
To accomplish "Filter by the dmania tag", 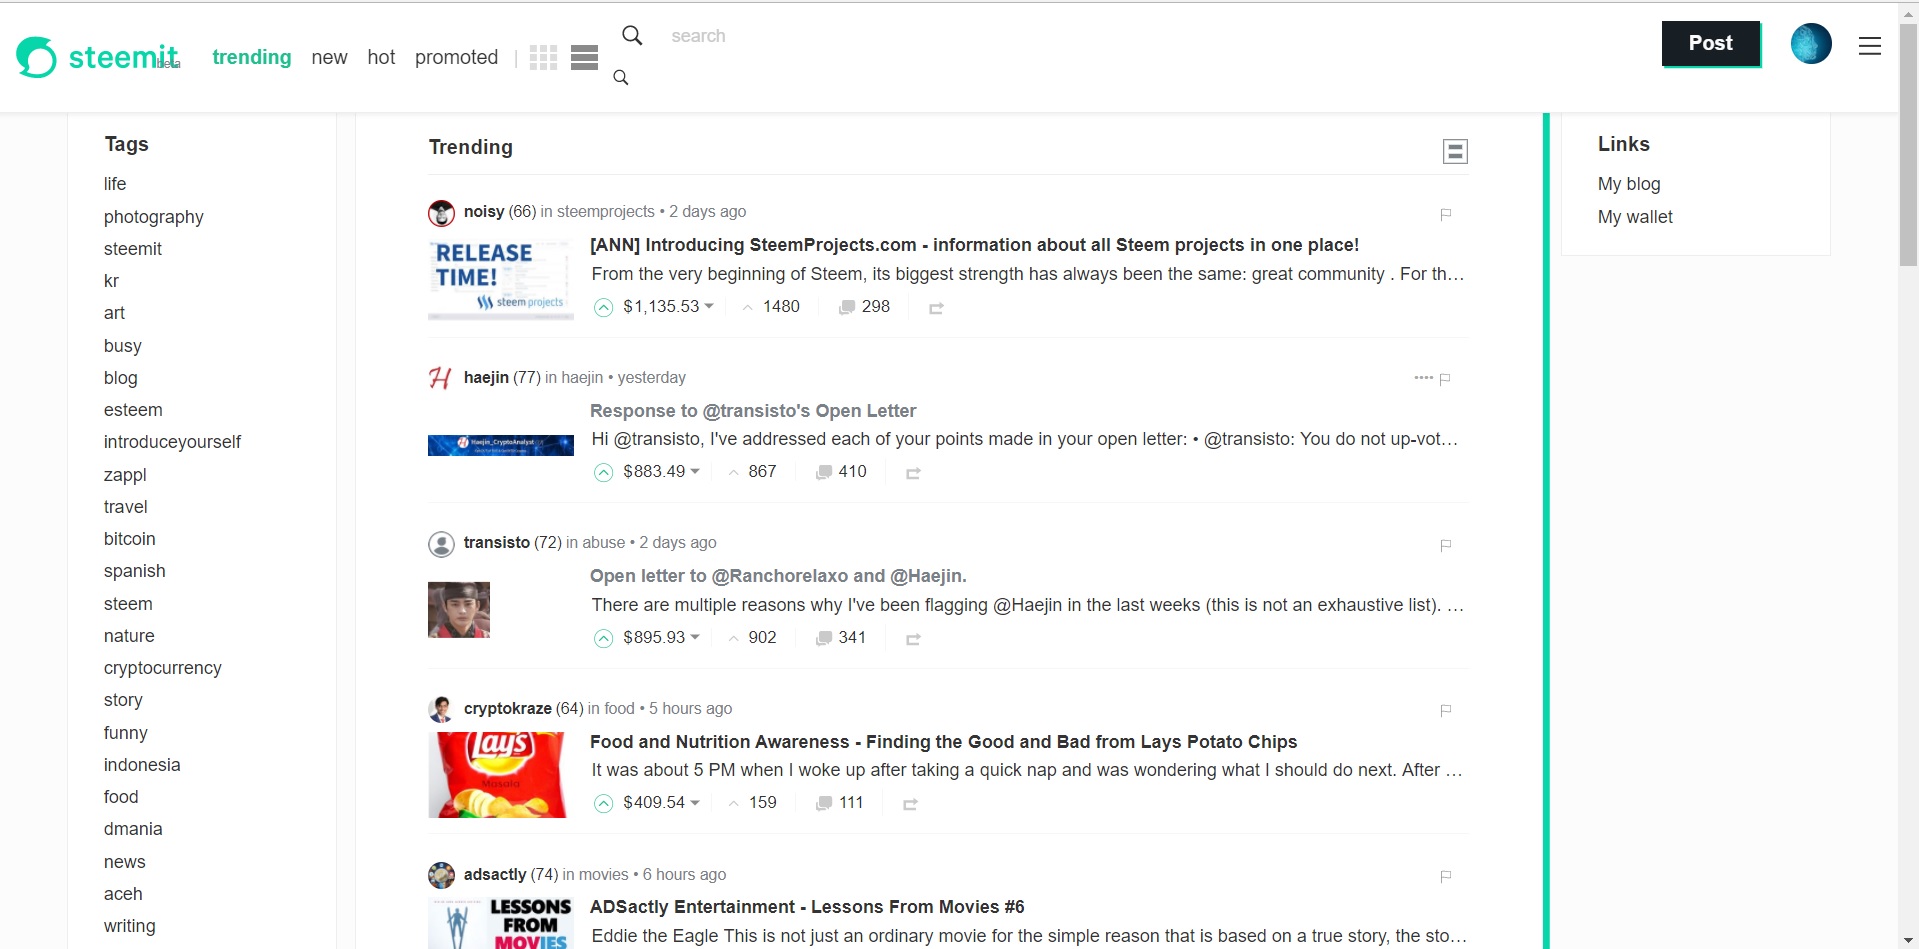I will point(133,829).
